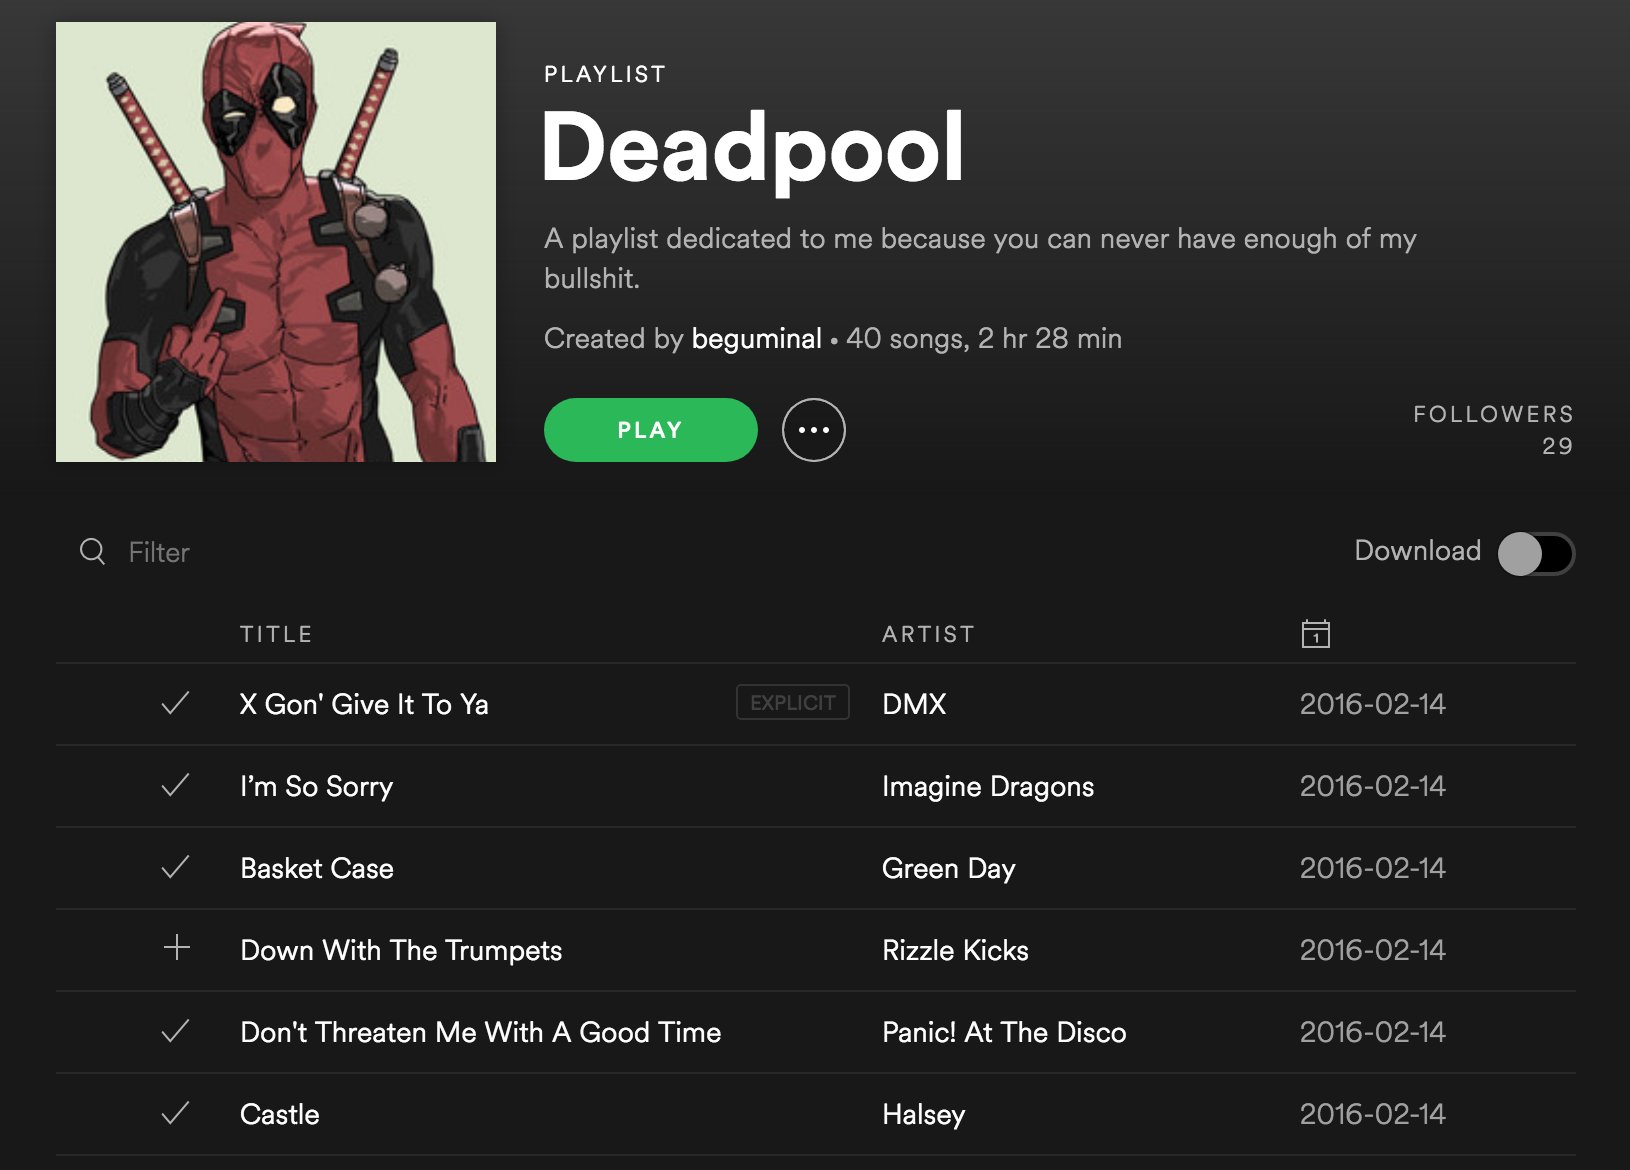Open the three-dot more options menu

(x=813, y=430)
